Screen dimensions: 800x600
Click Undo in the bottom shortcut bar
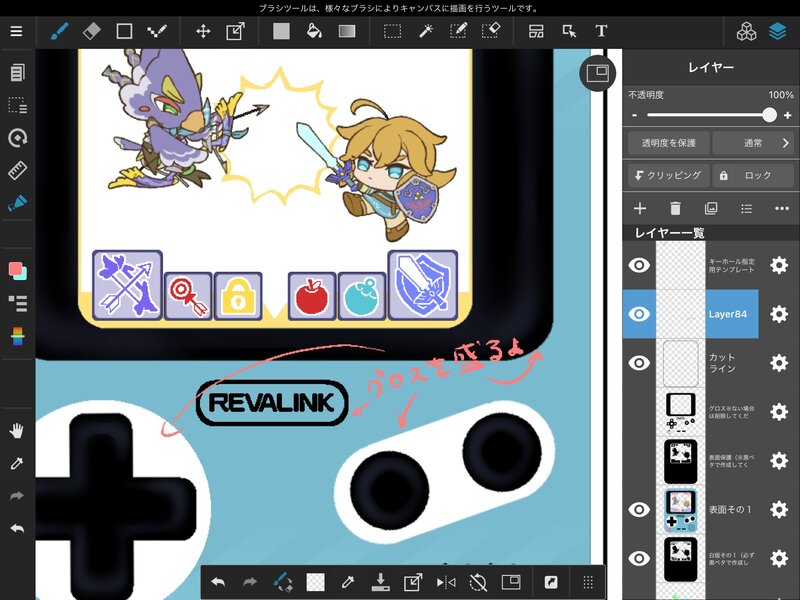click(x=218, y=582)
